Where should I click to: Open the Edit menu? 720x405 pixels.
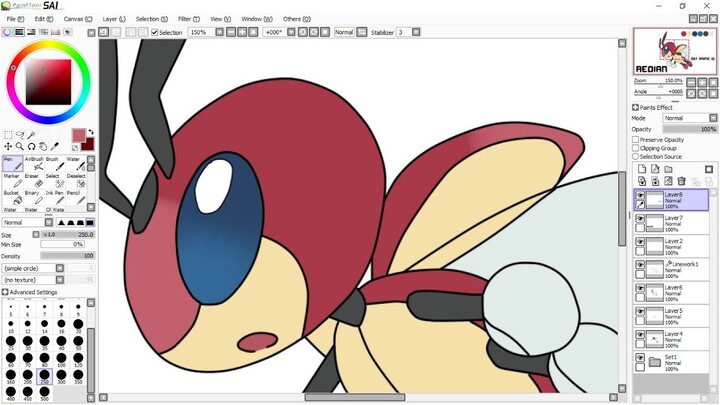[x=44, y=19]
